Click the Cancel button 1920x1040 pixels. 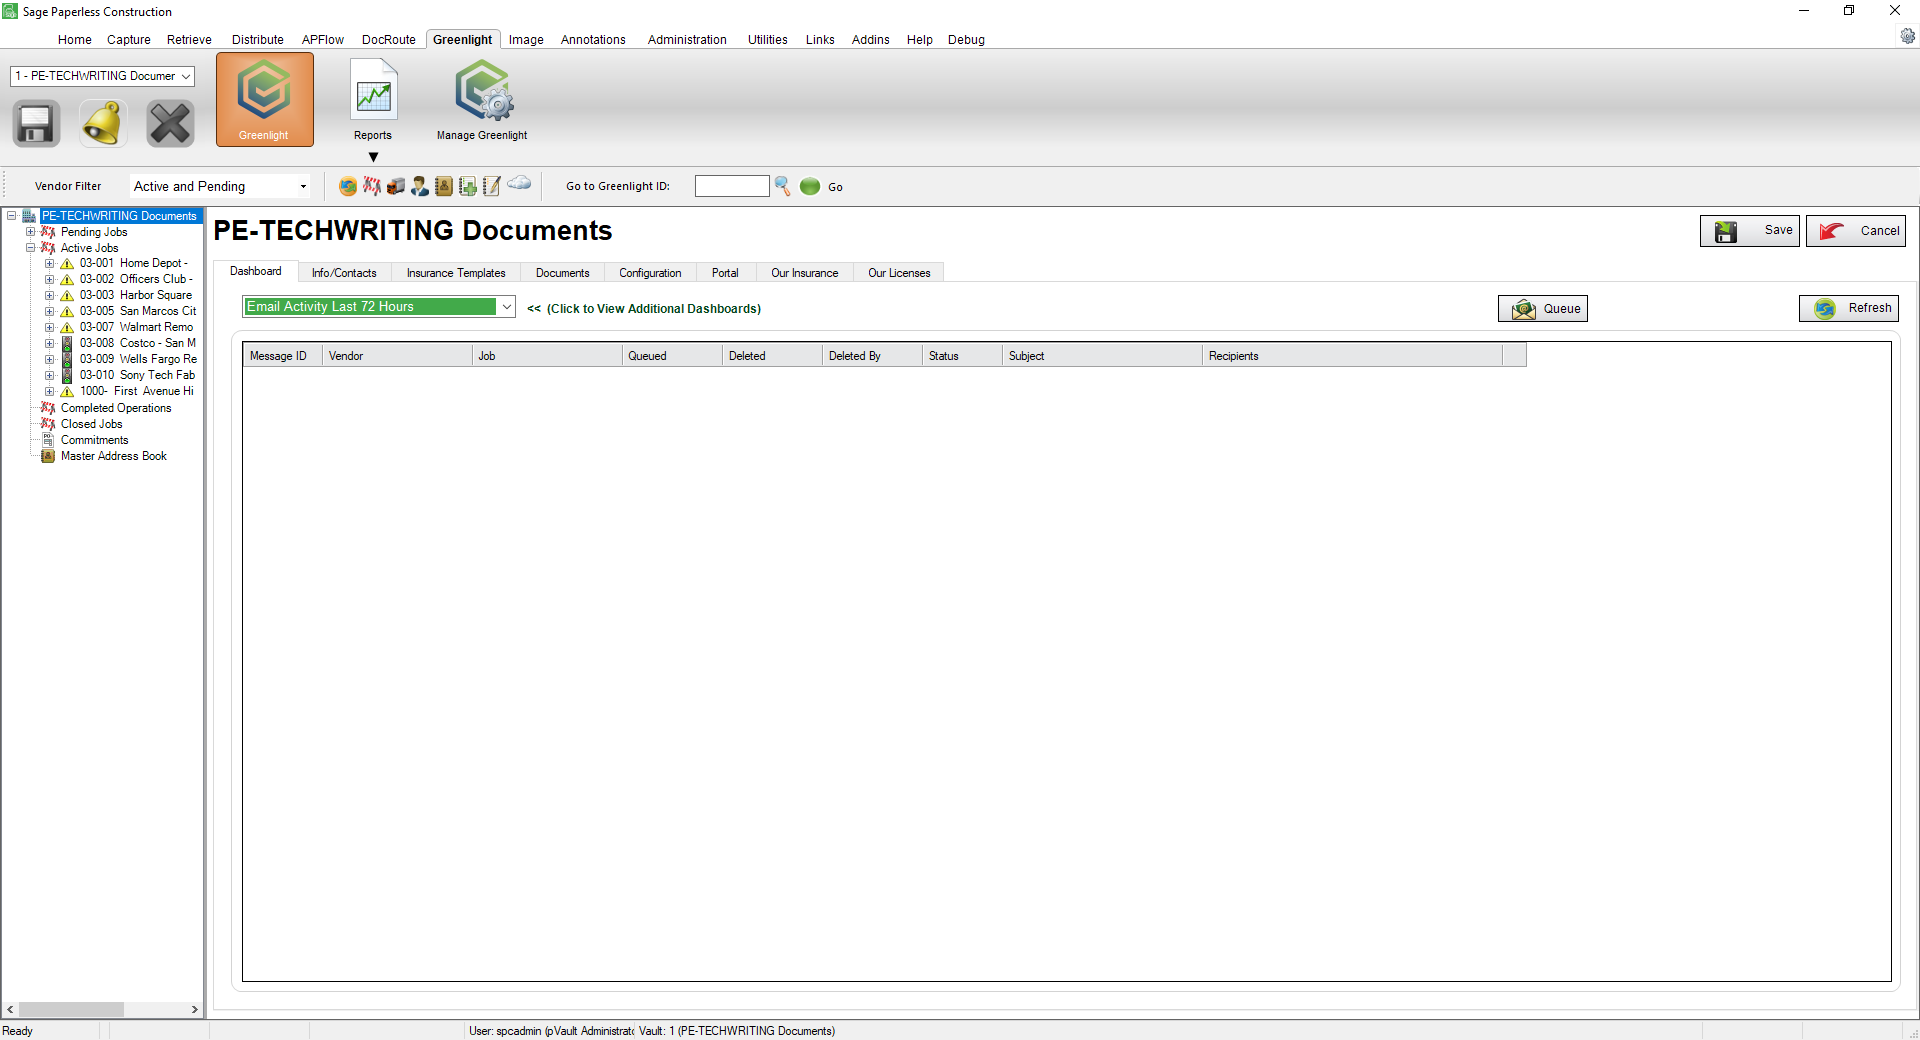1856,231
